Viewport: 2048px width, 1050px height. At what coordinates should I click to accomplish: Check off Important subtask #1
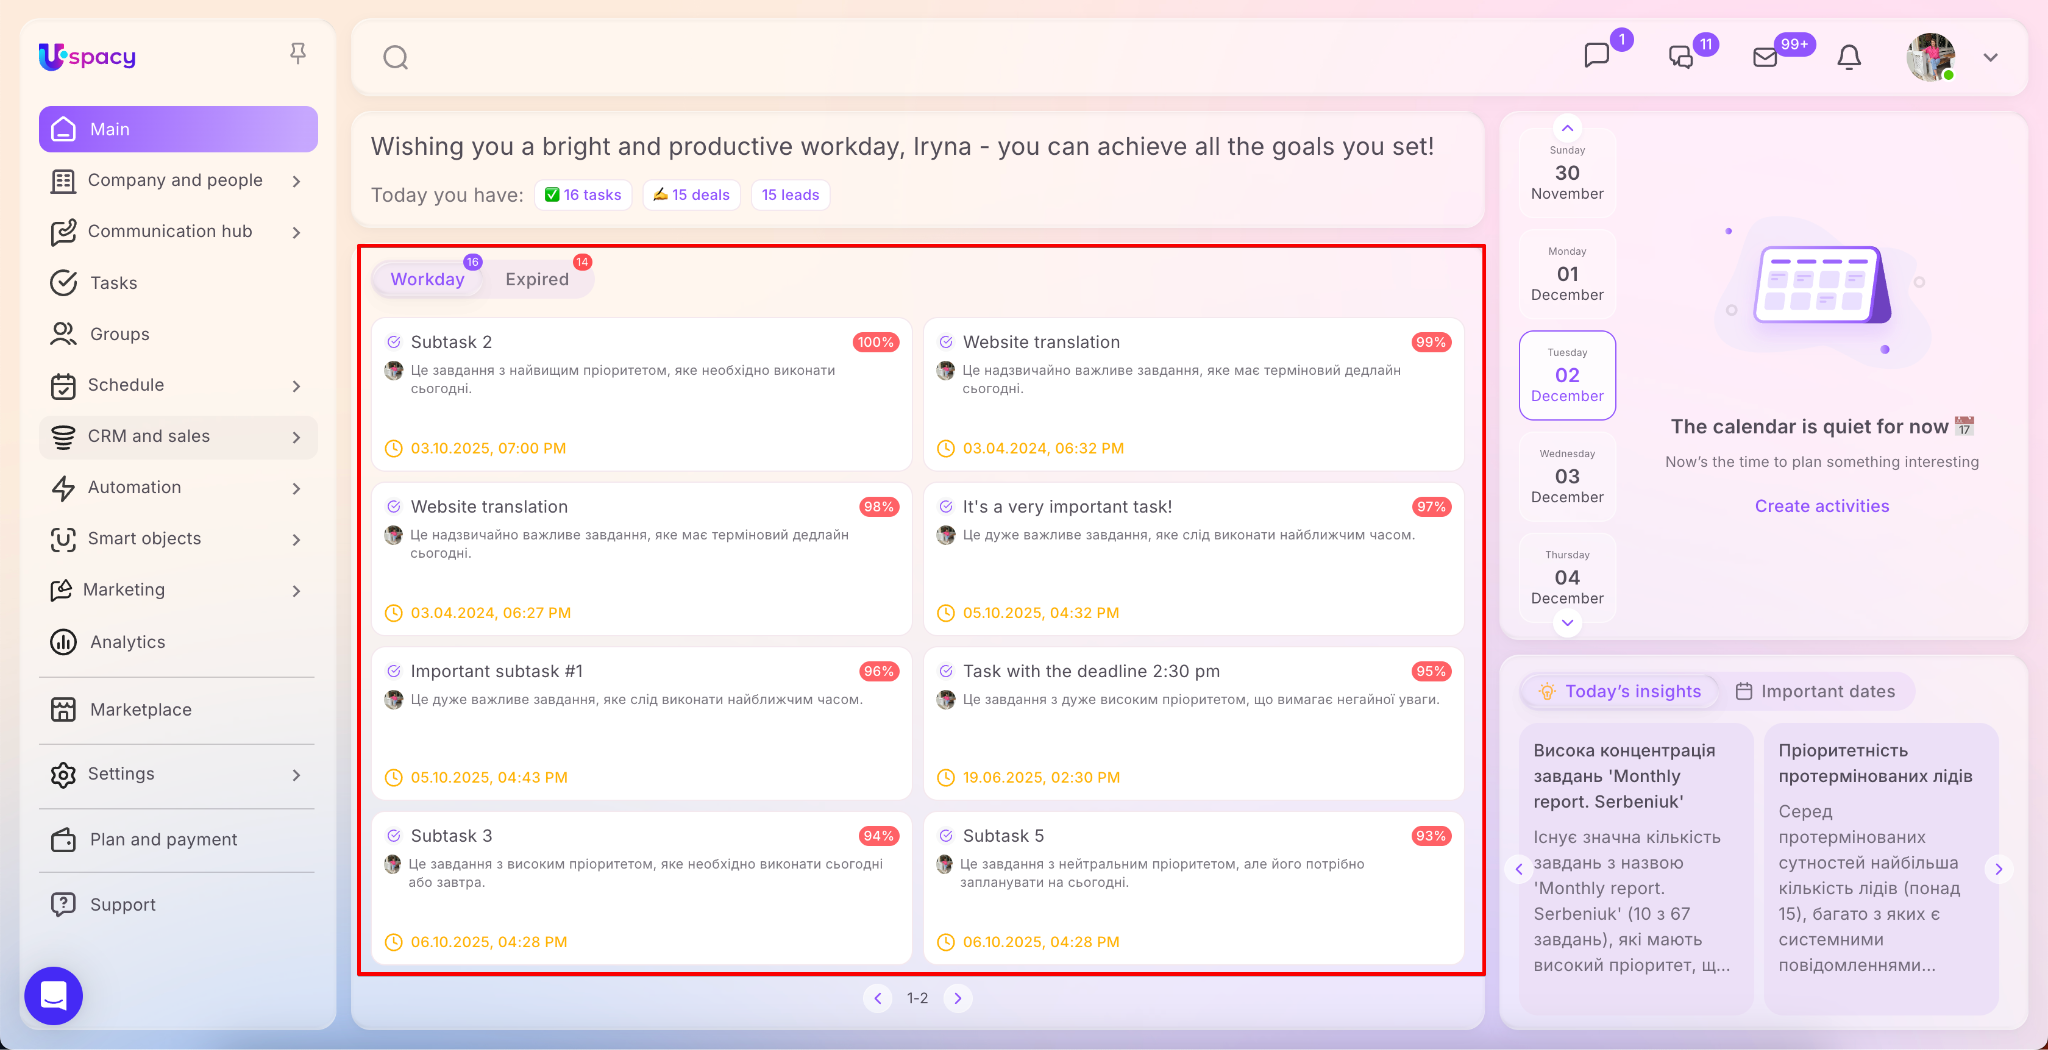[x=394, y=671]
